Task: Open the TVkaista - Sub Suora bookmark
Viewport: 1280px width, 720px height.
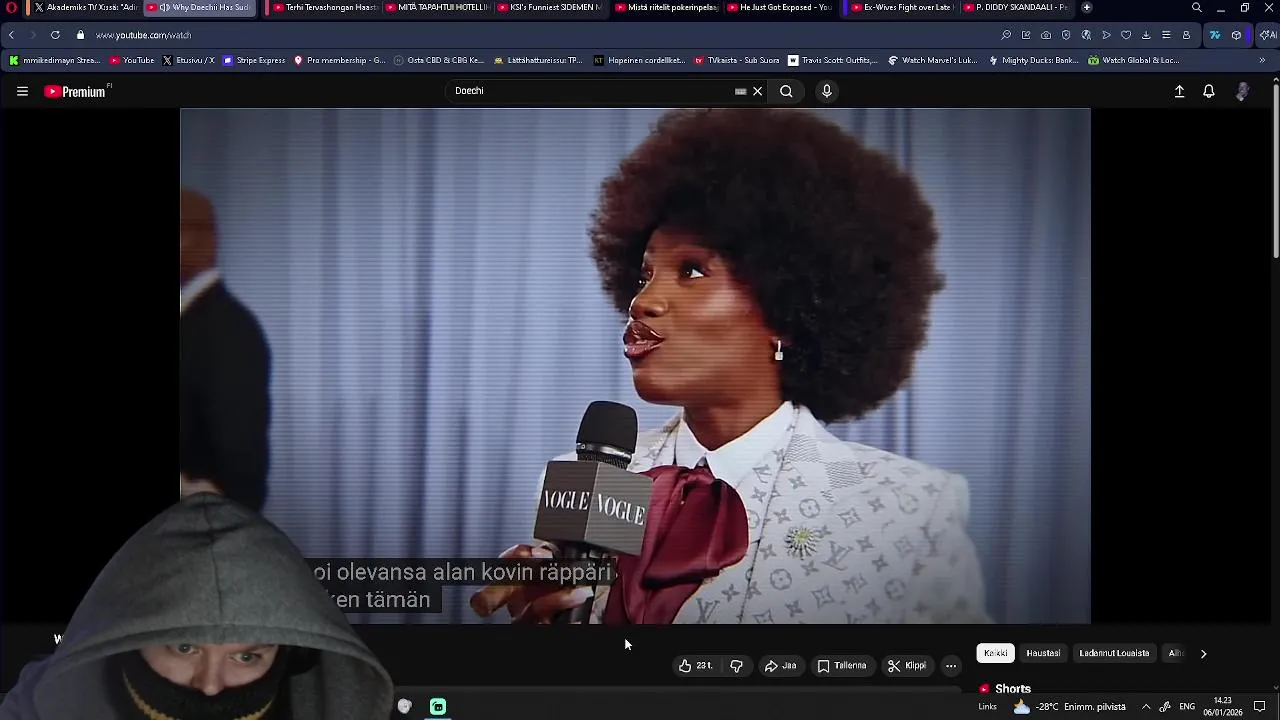Action: [x=737, y=60]
